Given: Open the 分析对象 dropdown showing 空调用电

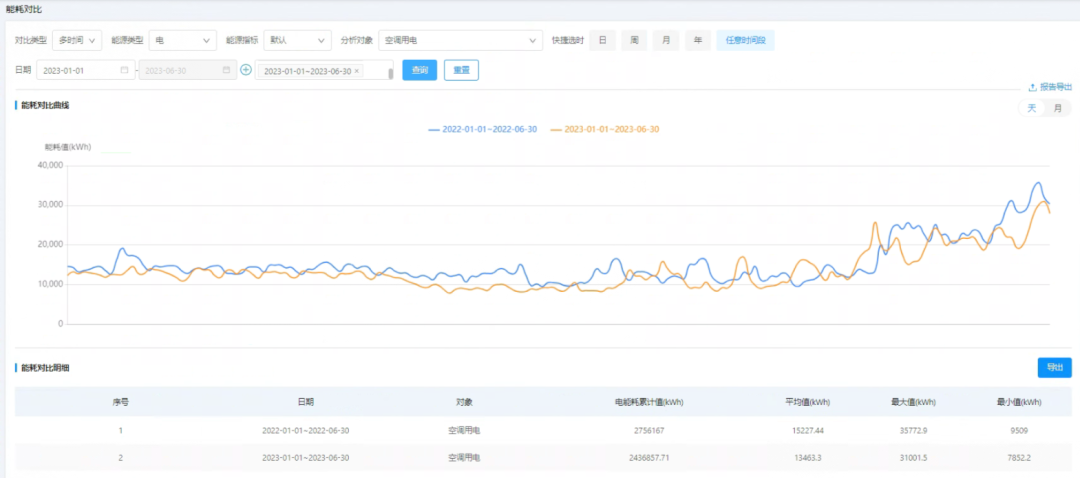Looking at the screenshot, I should click(x=460, y=40).
